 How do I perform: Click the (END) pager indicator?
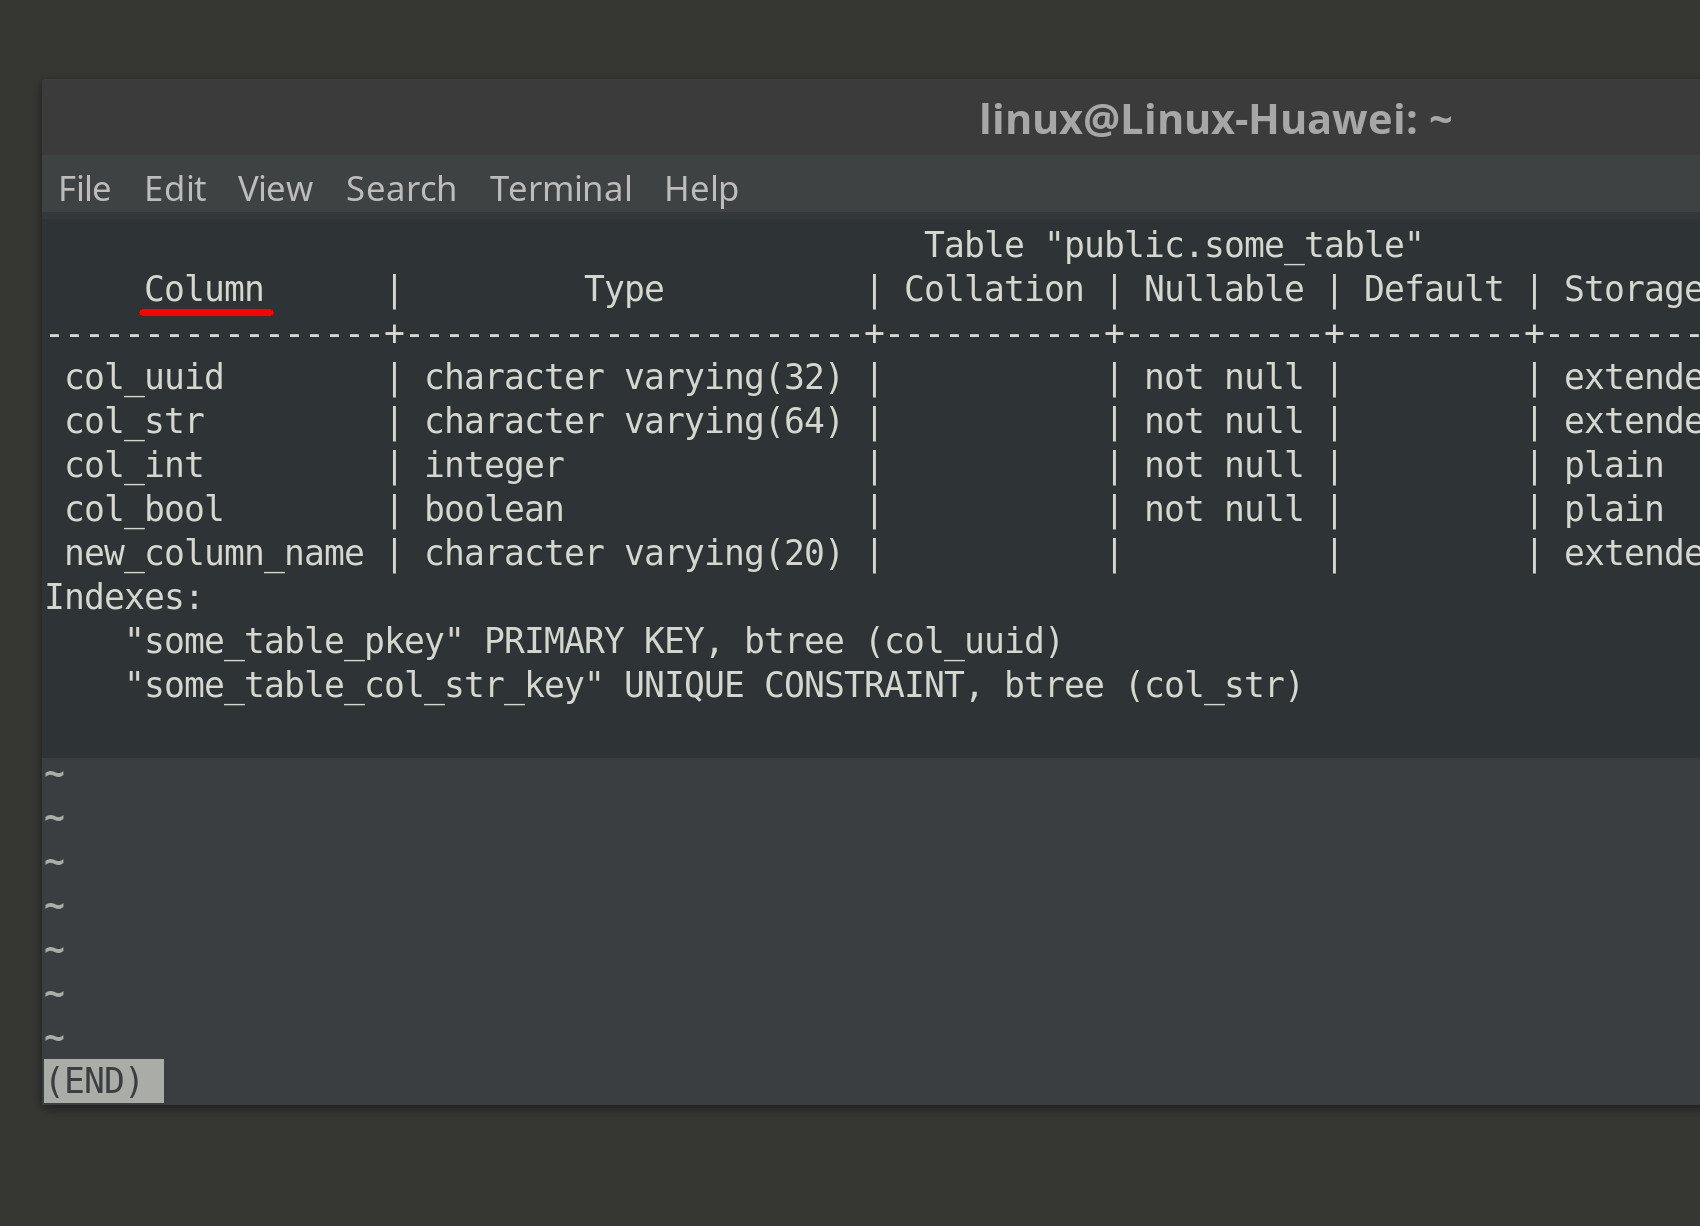(101, 1080)
